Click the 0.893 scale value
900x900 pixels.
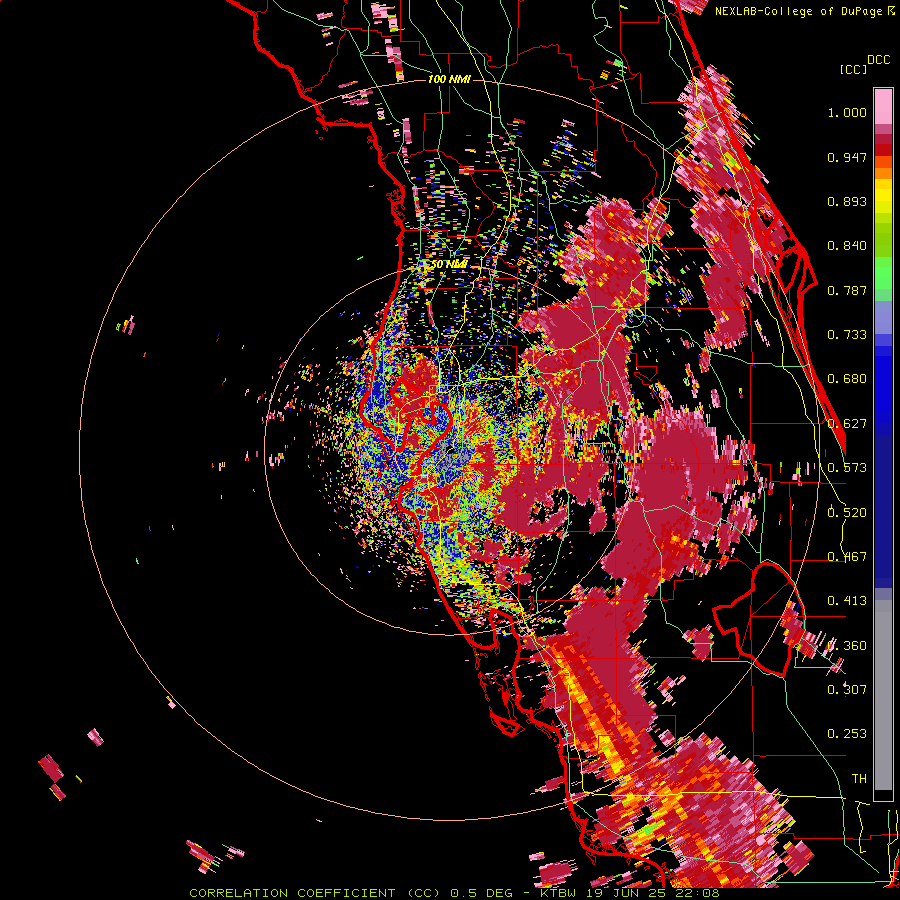click(847, 201)
